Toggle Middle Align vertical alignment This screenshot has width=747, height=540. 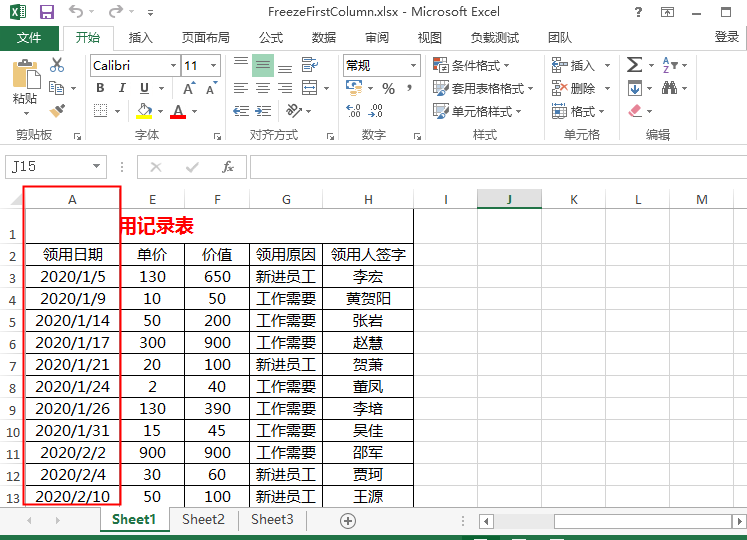click(263, 65)
